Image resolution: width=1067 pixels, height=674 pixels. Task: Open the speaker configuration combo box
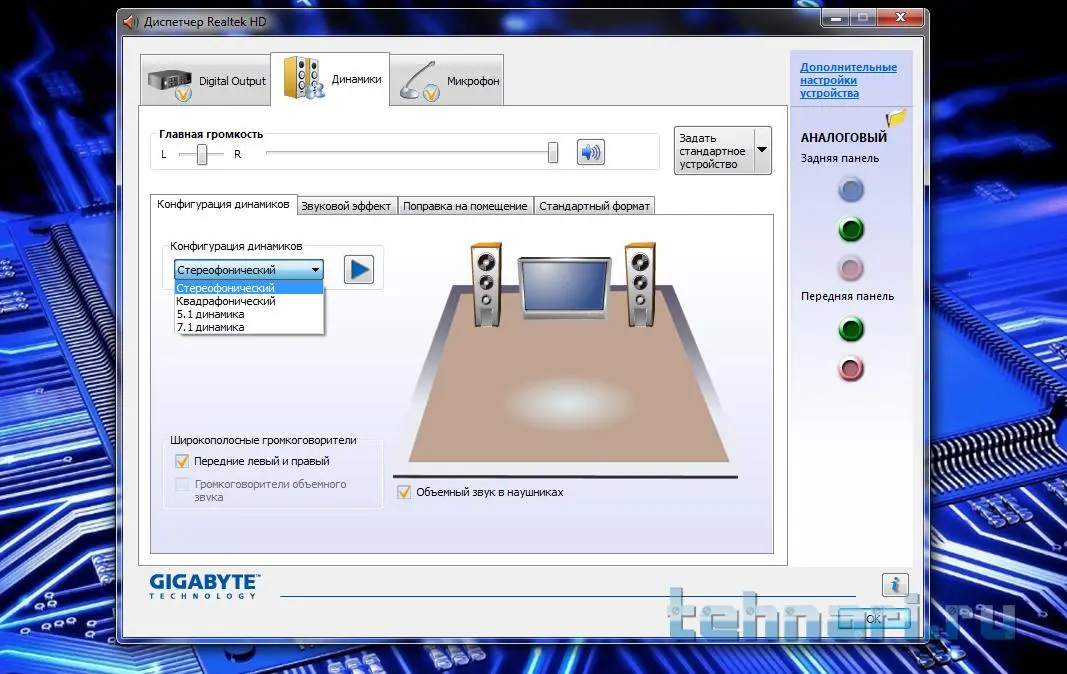248,270
